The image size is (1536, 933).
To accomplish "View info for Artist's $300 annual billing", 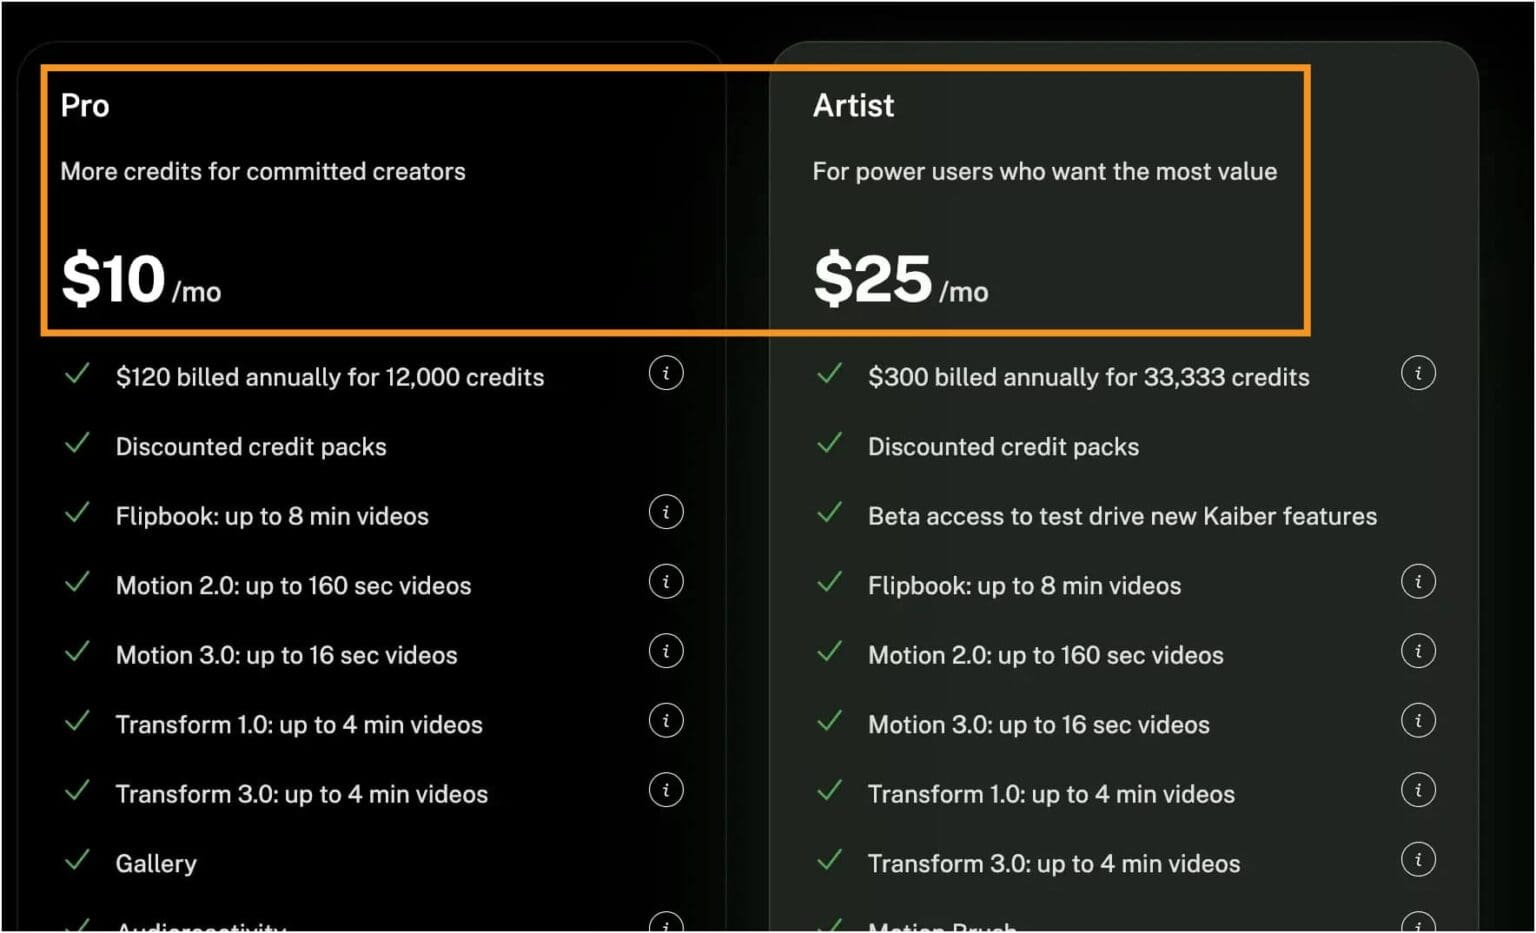I will (1418, 373).
